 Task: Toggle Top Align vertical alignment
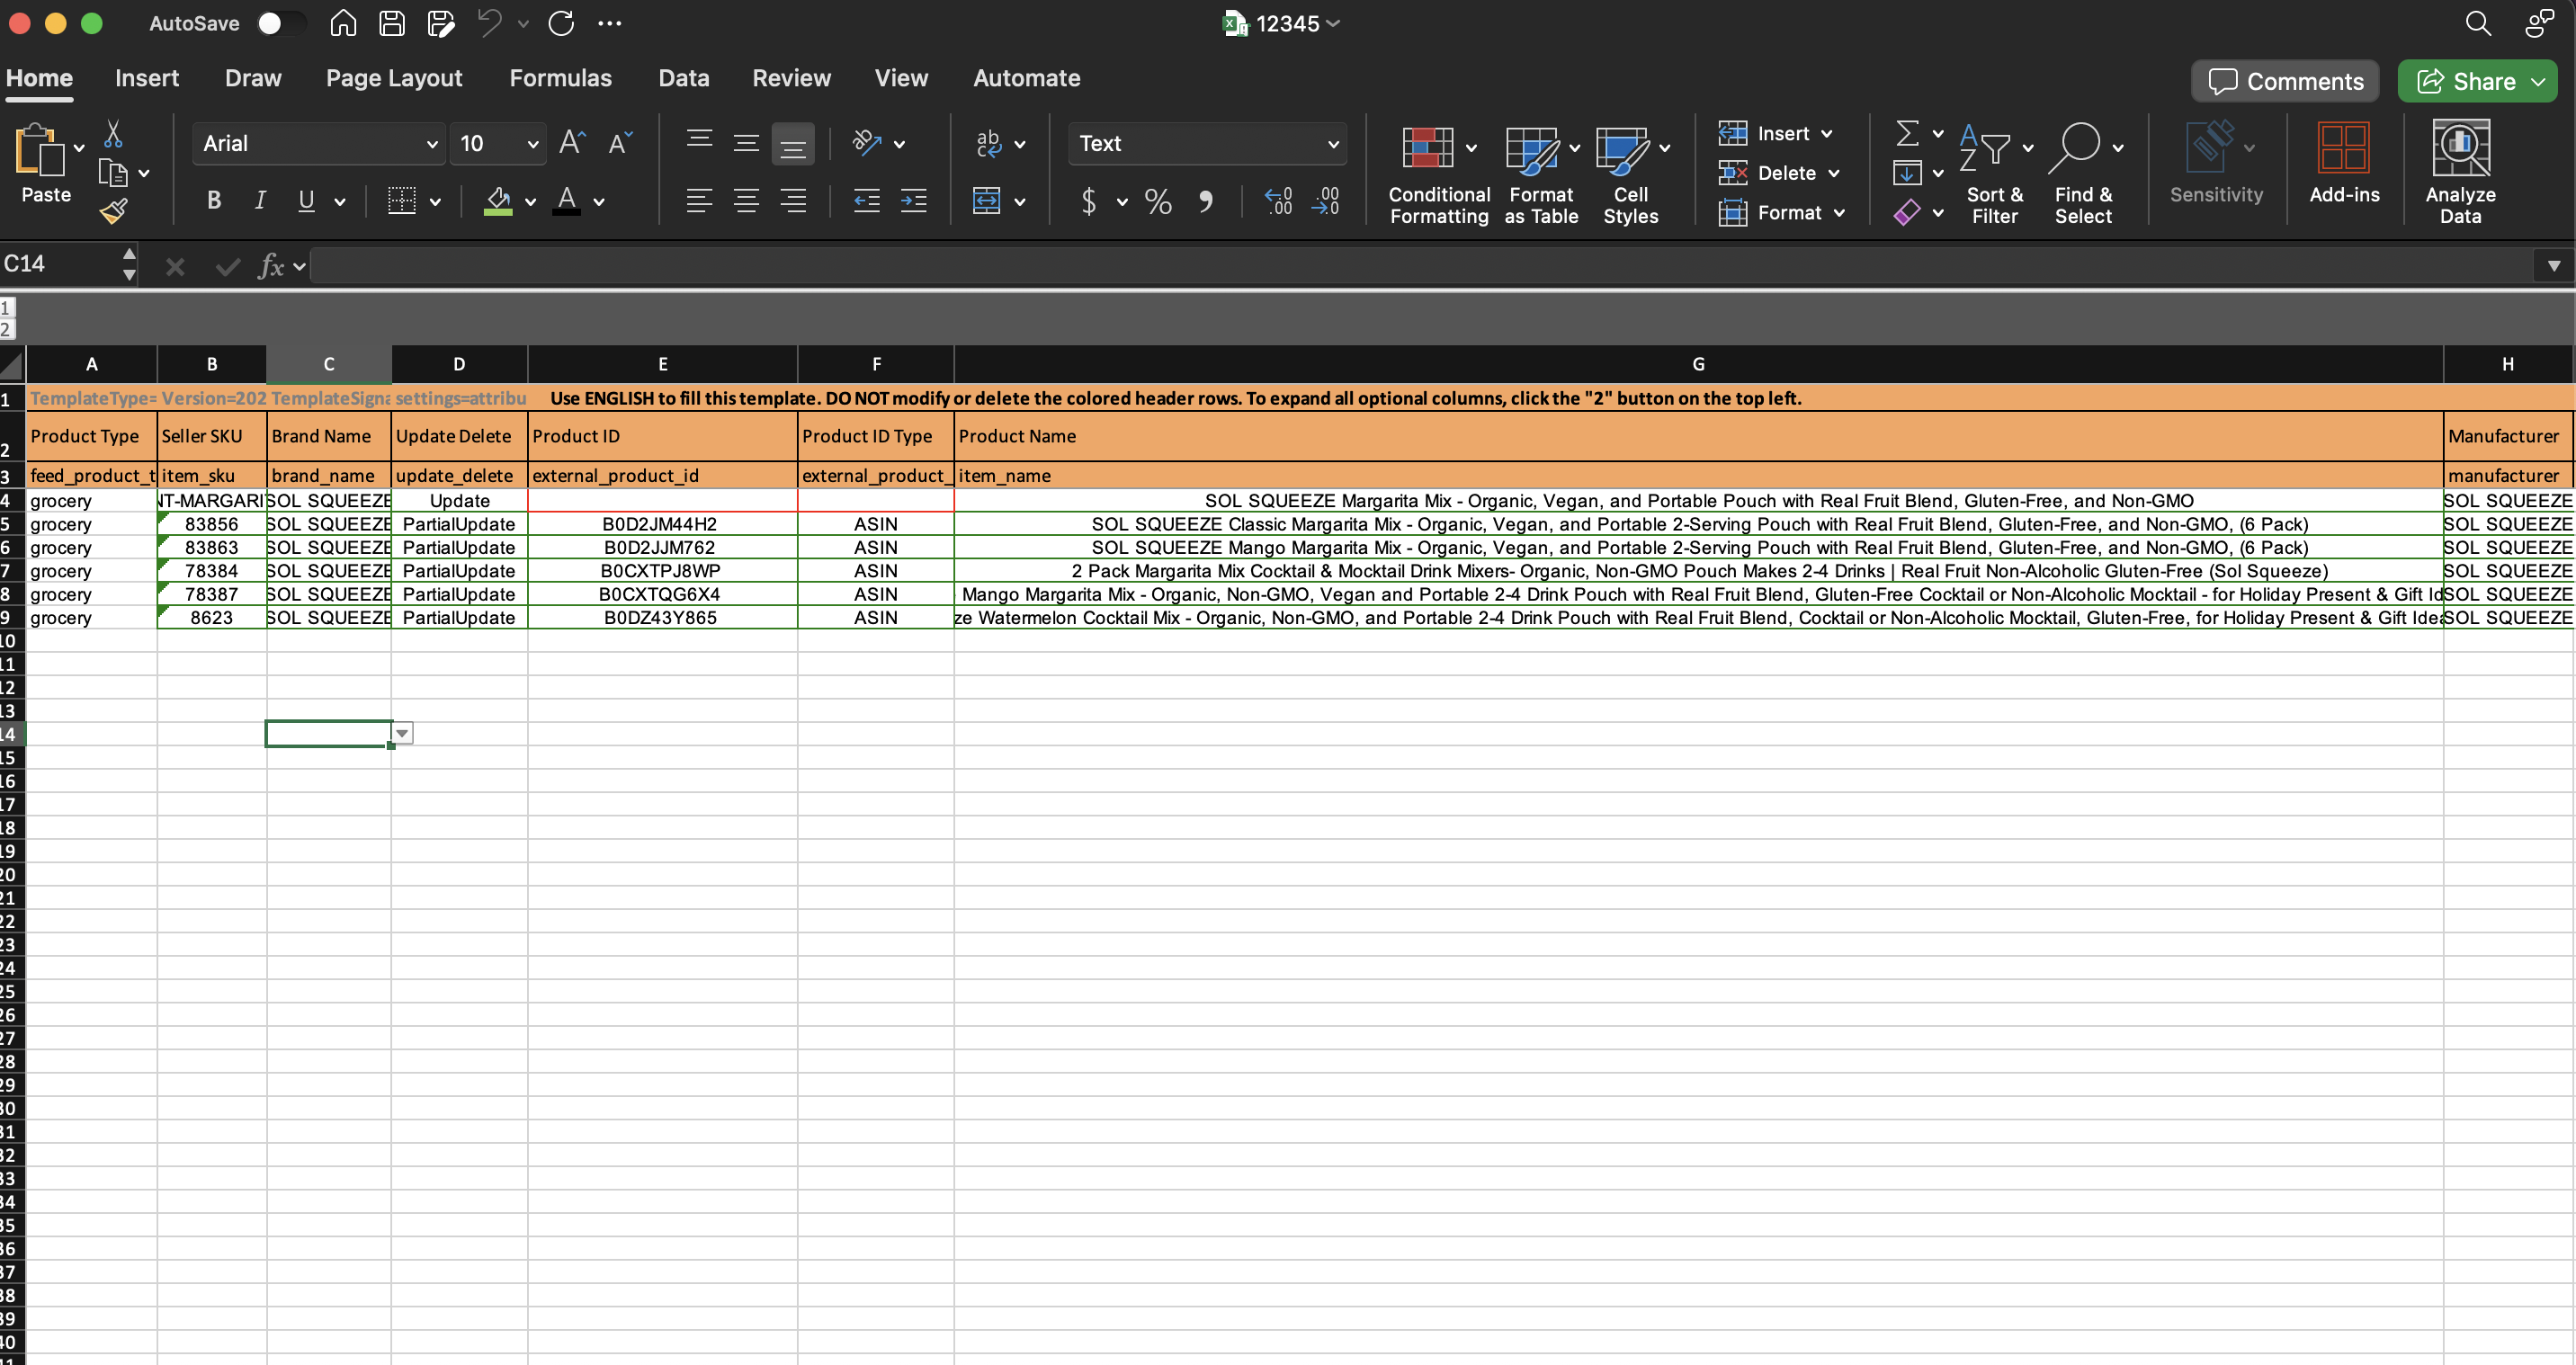click(x=699, y=143)
